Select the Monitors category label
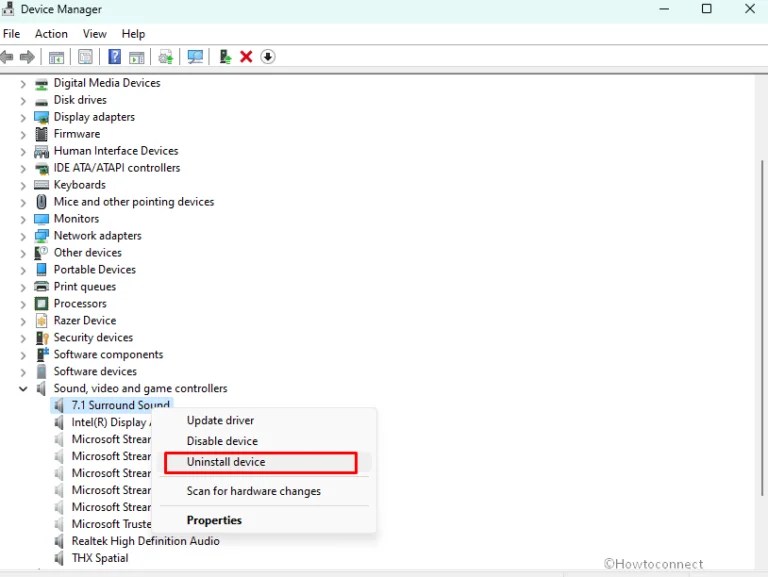This screenshot has height=577, width=768. [x=76, y=219]
